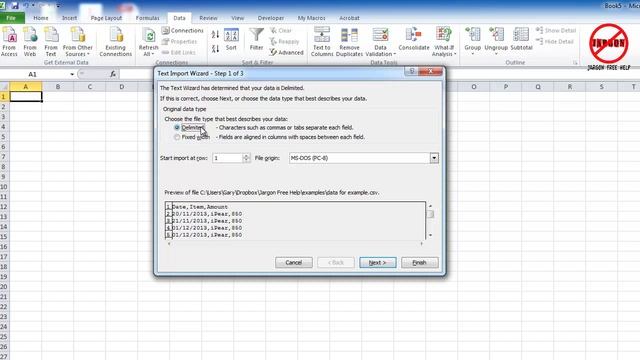Select row 10 header

pos(4,187)
